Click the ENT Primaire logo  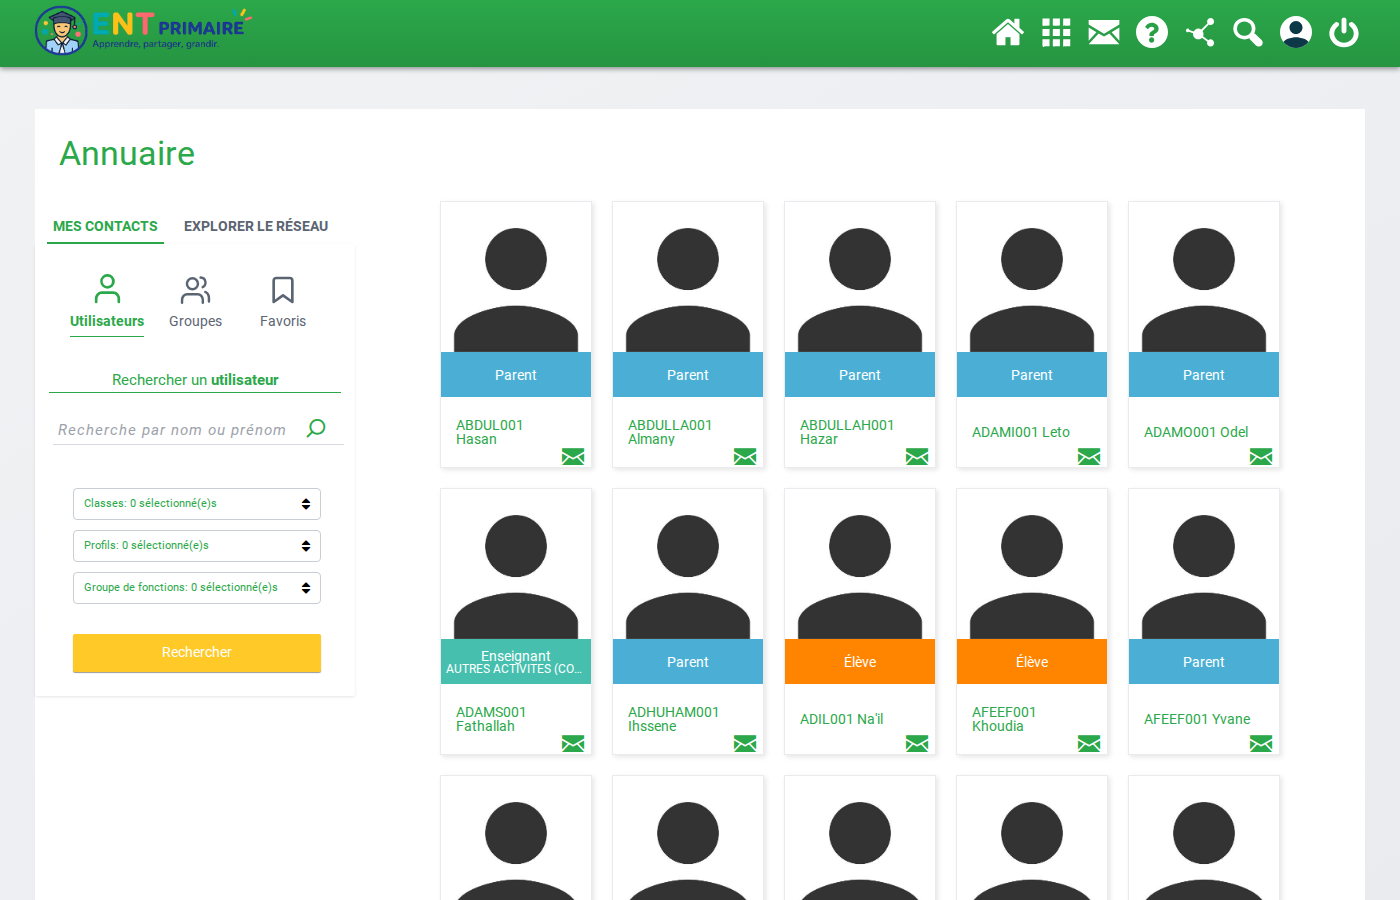(142, 31)
